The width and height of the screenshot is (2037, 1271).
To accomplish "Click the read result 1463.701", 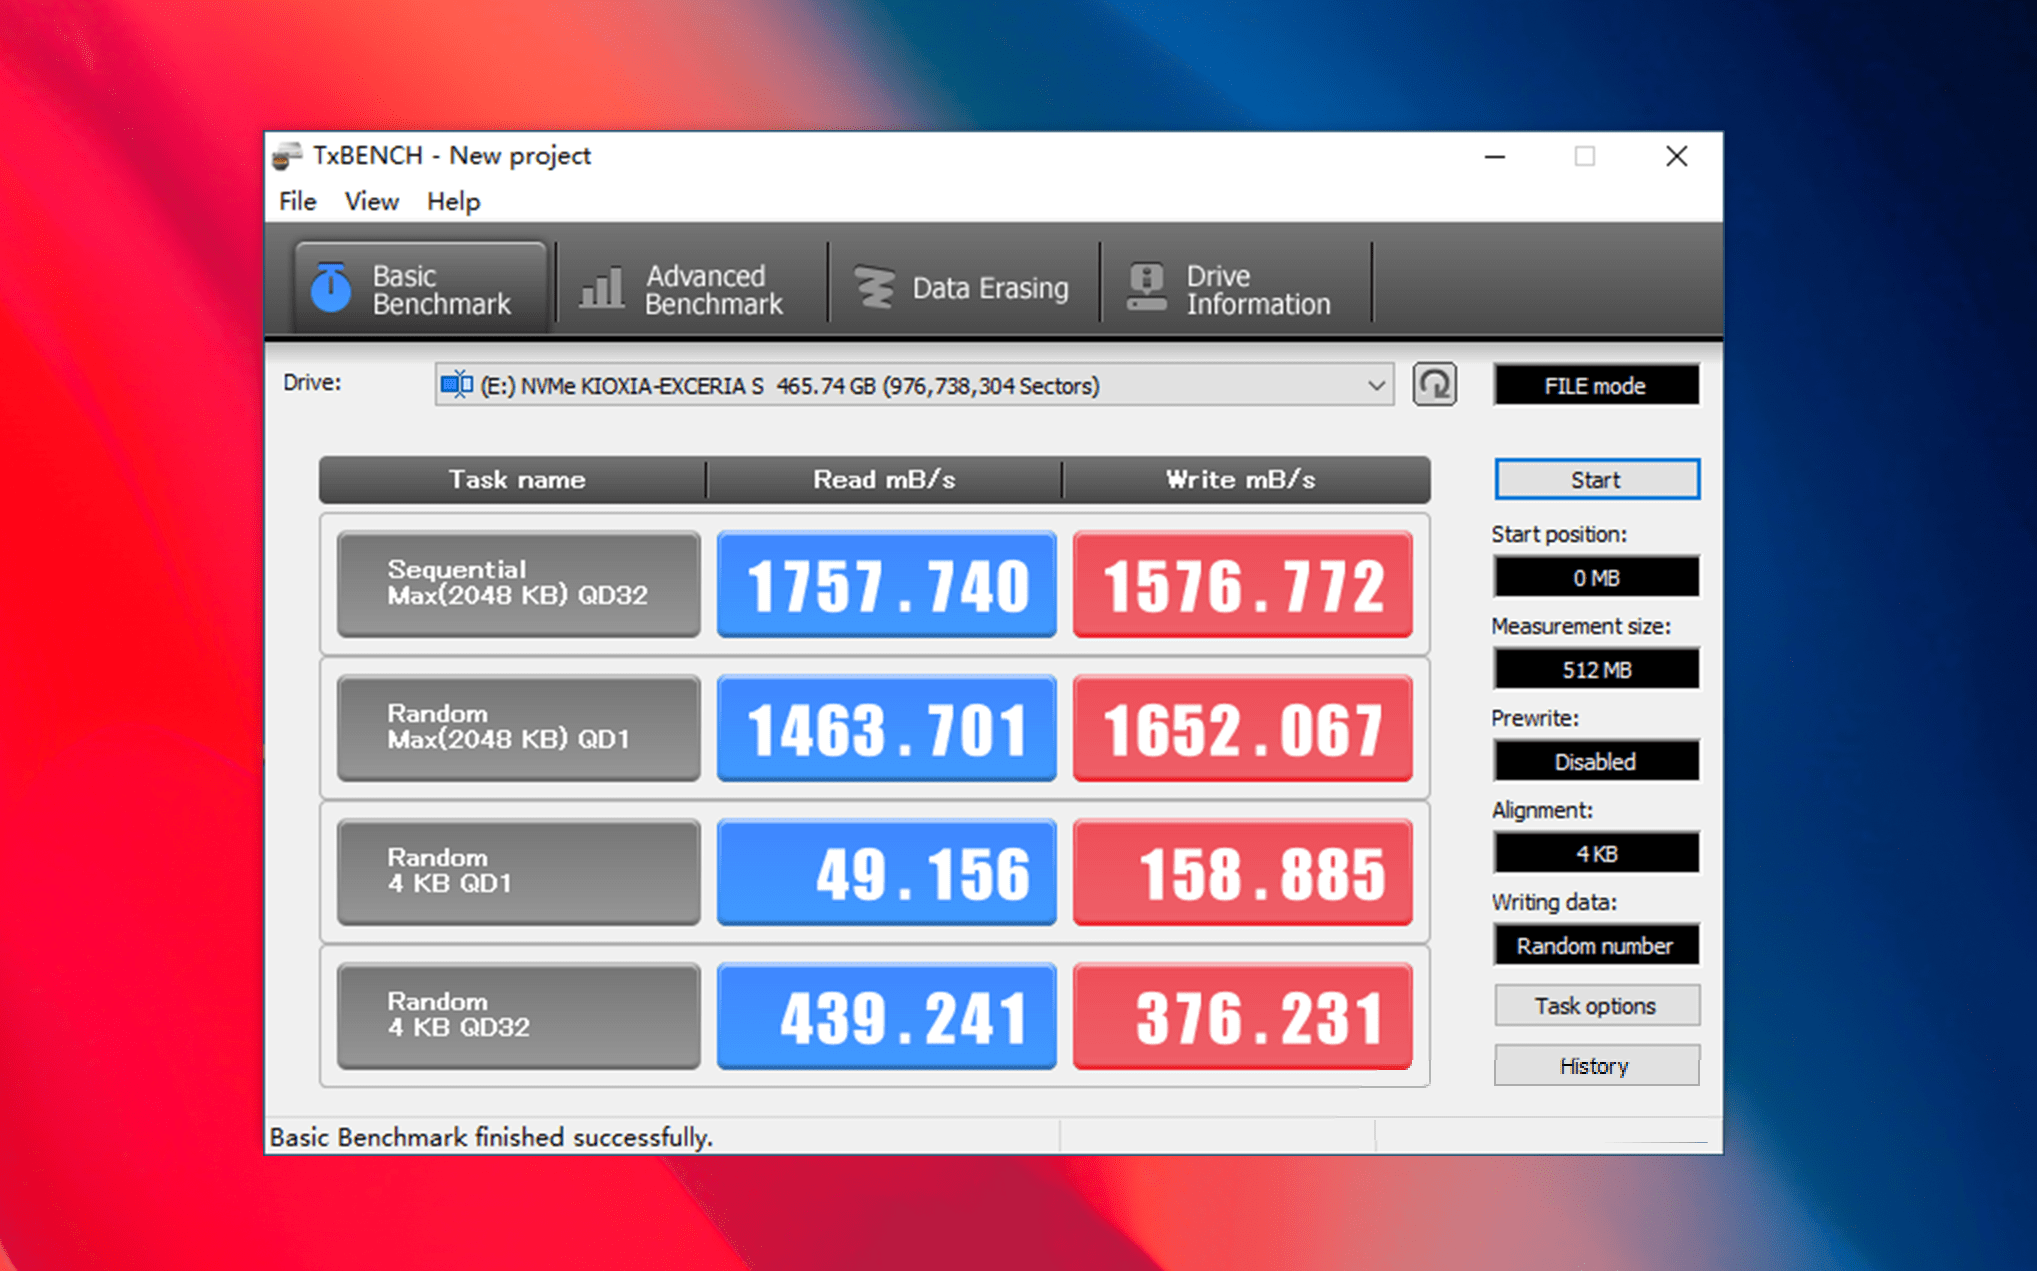I will point(886,728).
